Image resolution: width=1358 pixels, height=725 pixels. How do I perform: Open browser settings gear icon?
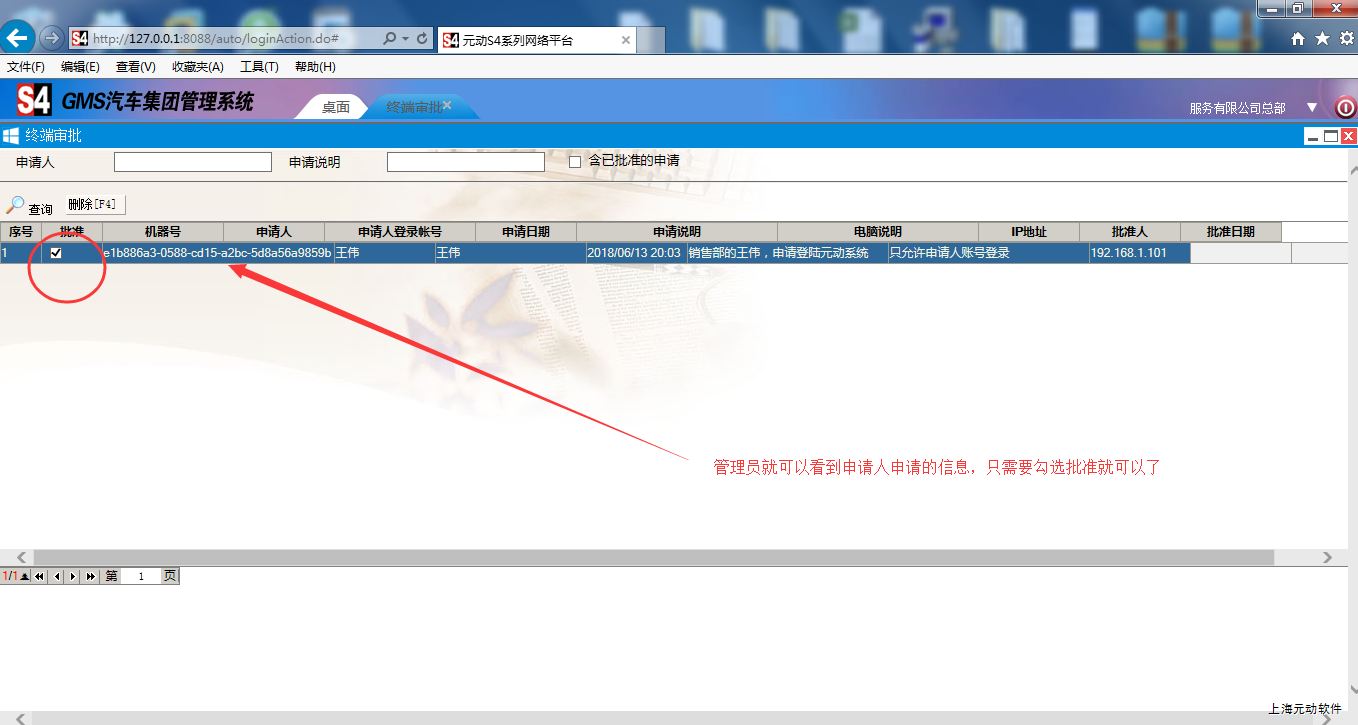(1346, 39)
